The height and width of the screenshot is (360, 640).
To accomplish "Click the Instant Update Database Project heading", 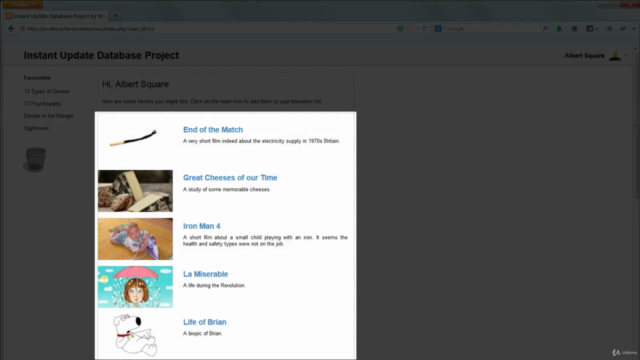I will pos(101,56).
